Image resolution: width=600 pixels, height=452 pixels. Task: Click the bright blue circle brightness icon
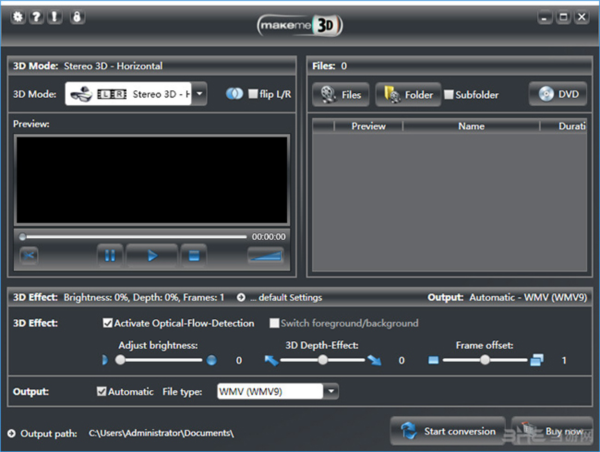tap(211, 360)
